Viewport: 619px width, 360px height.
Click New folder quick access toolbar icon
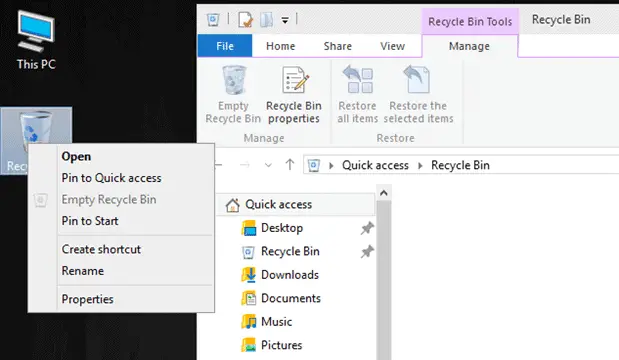(266, 19)
